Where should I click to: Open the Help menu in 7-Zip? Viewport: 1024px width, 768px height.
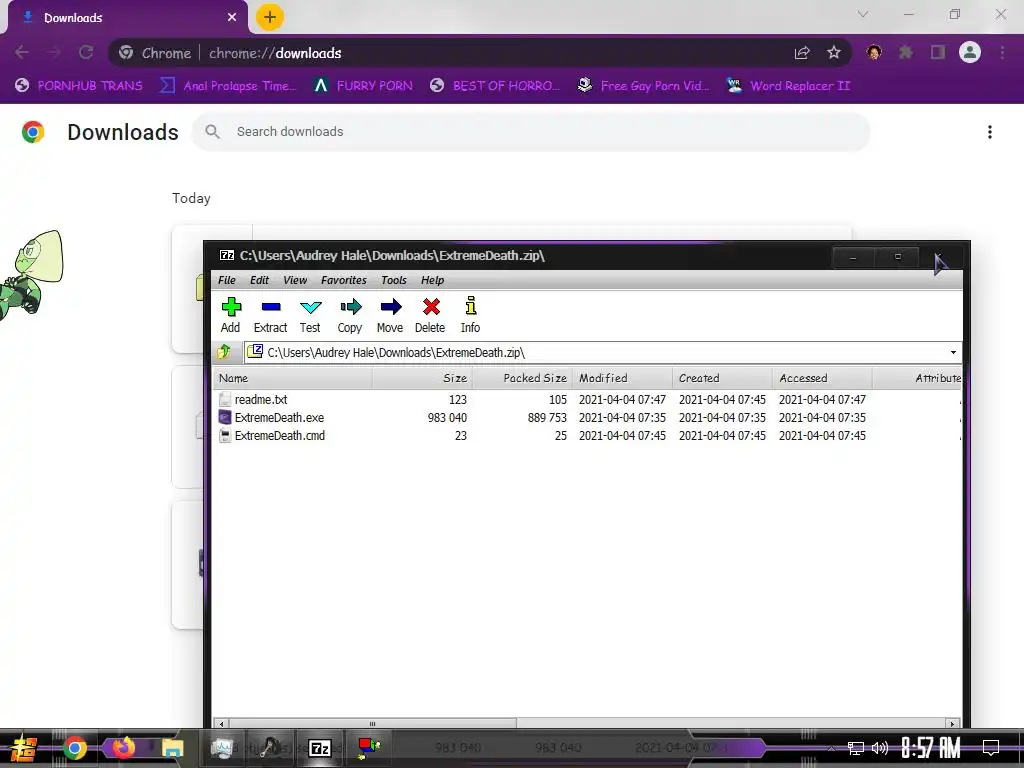(432, 280)
